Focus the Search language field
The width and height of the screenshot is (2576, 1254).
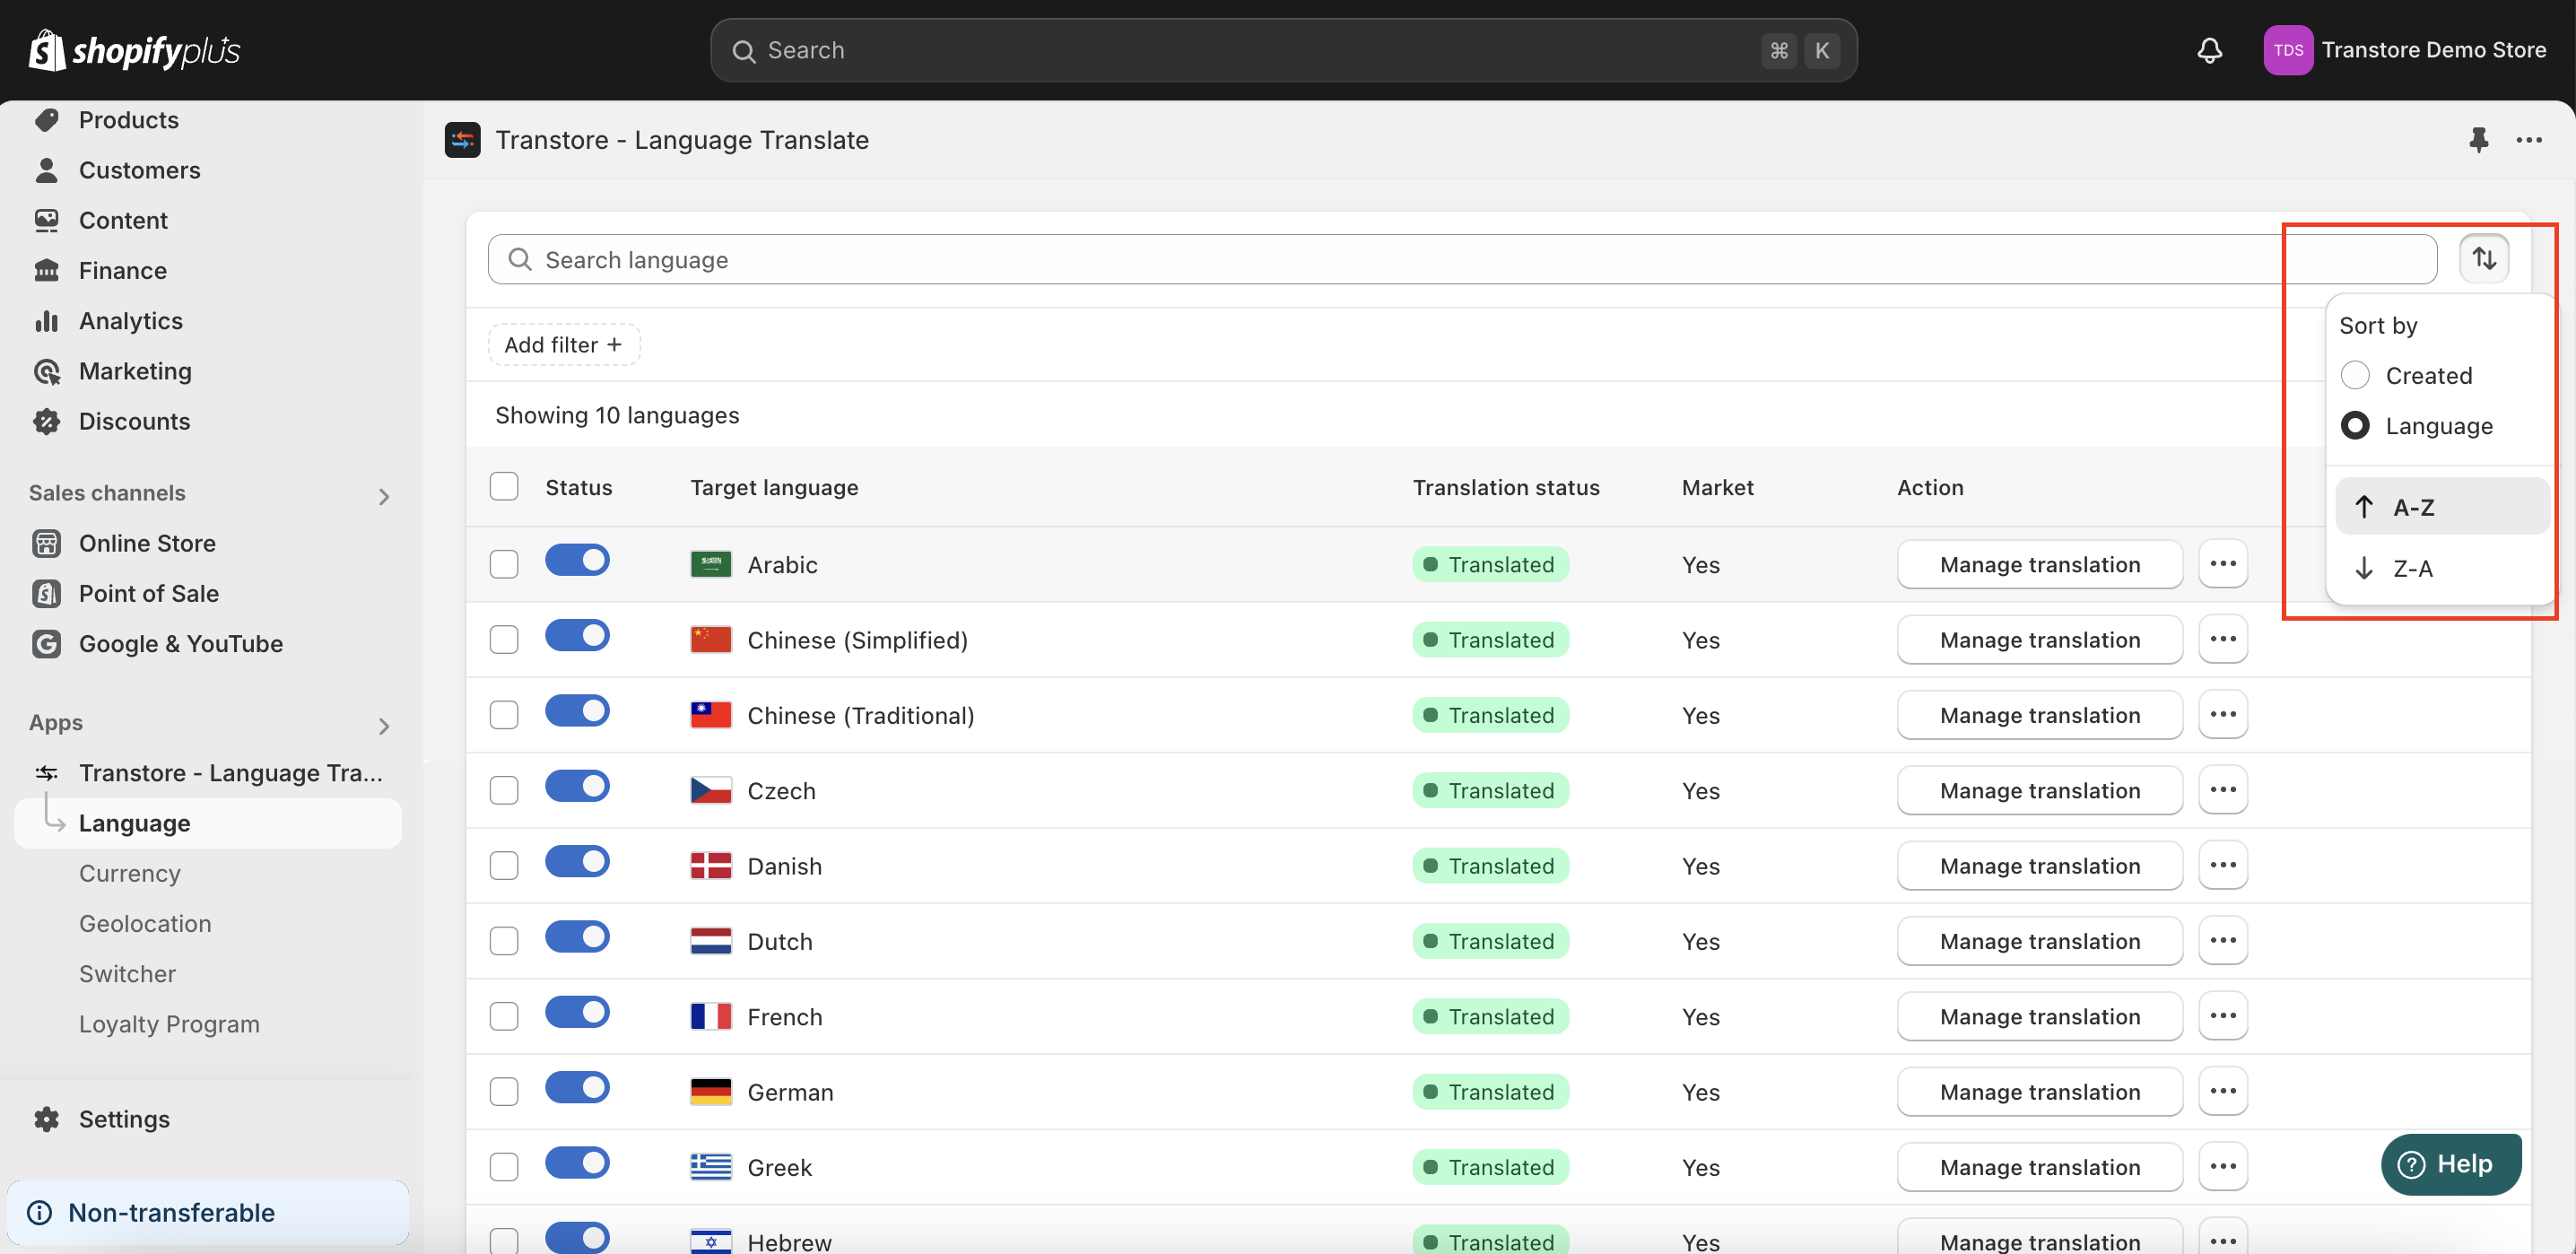(1460, 259)
